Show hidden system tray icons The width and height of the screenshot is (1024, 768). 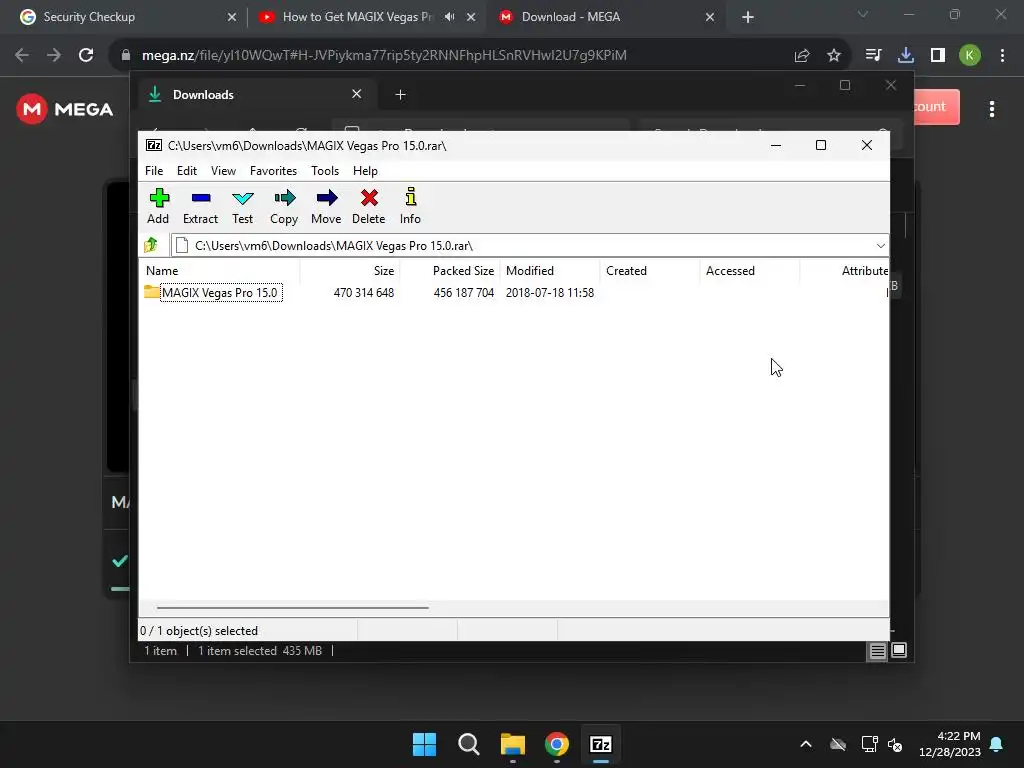coord(806,744)
